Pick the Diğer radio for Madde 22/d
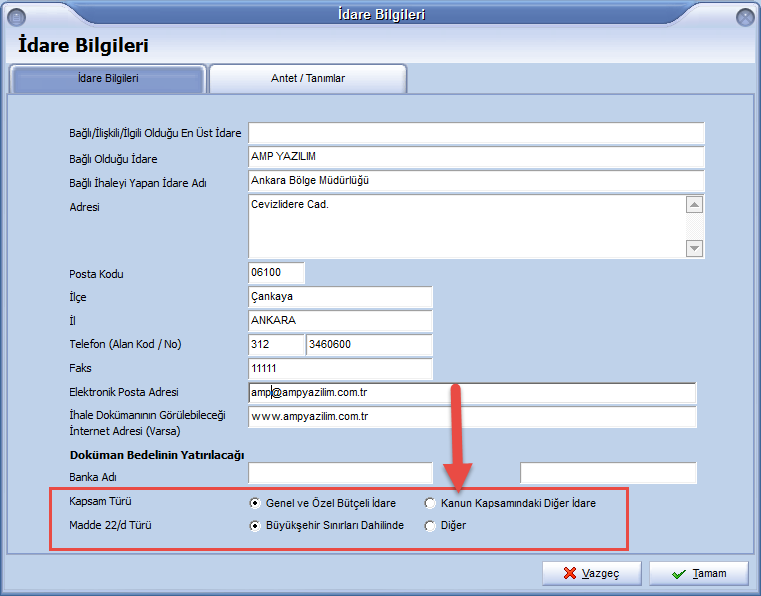 [431, 525]
